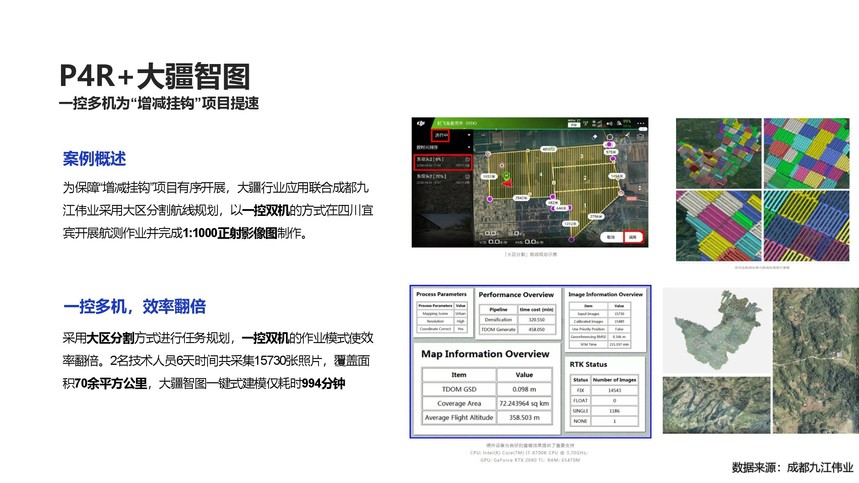The image size is (859, 483).
Task: Click the GPS satellite signal icon in header
Action: coord(585,123)
